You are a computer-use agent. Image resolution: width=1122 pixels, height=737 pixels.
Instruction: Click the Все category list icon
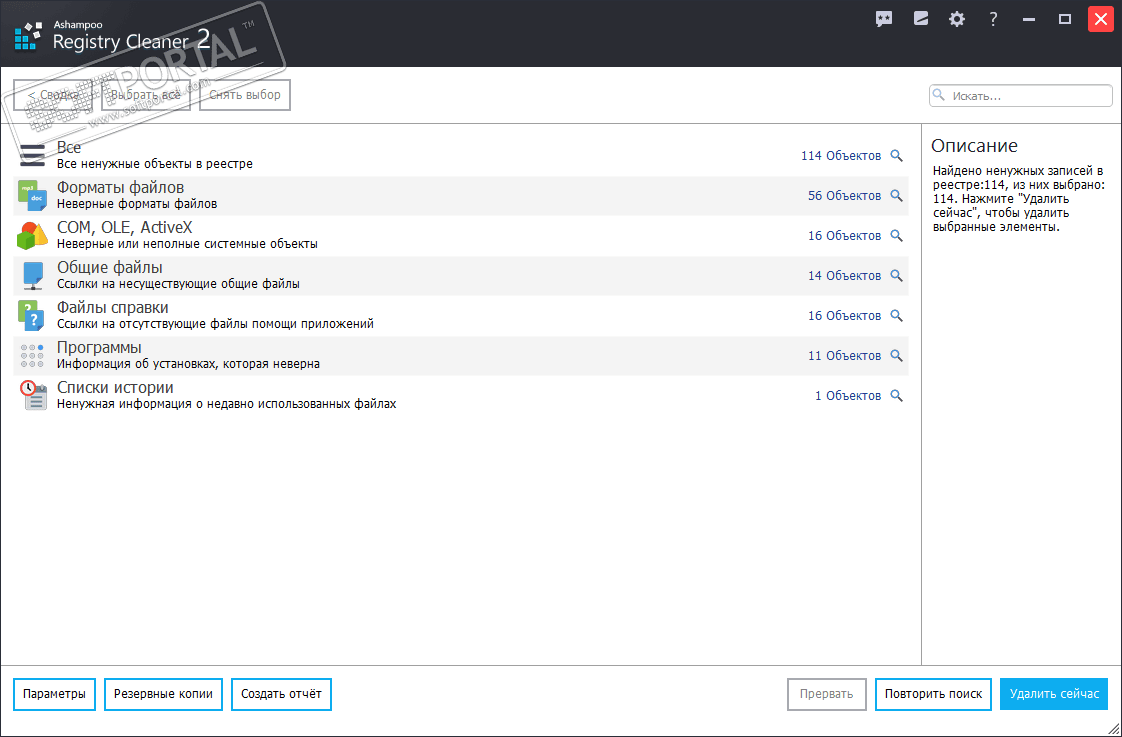pyautogui.click(x=32, y=155)
